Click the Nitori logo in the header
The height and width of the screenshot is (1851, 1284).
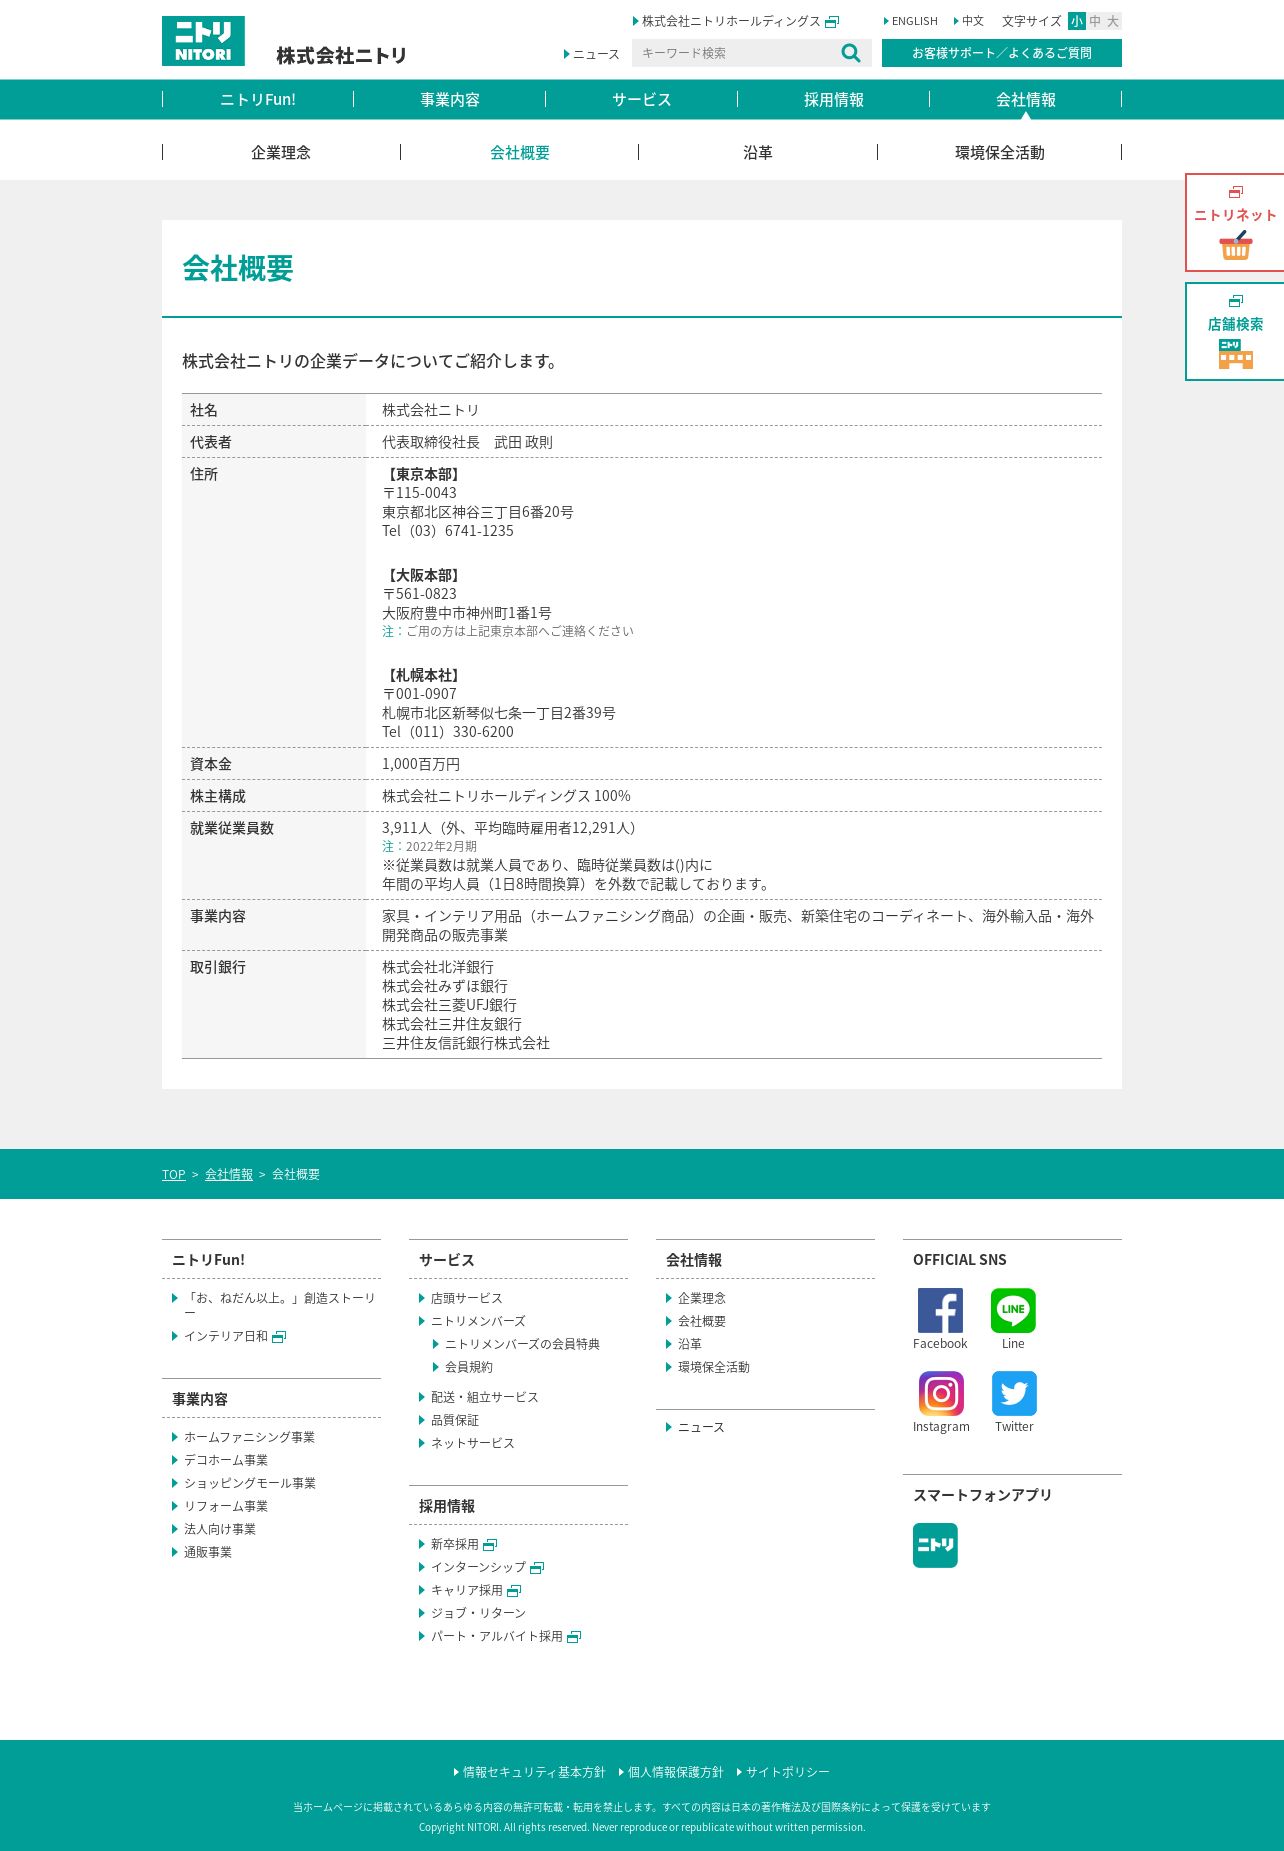[203, 41]
